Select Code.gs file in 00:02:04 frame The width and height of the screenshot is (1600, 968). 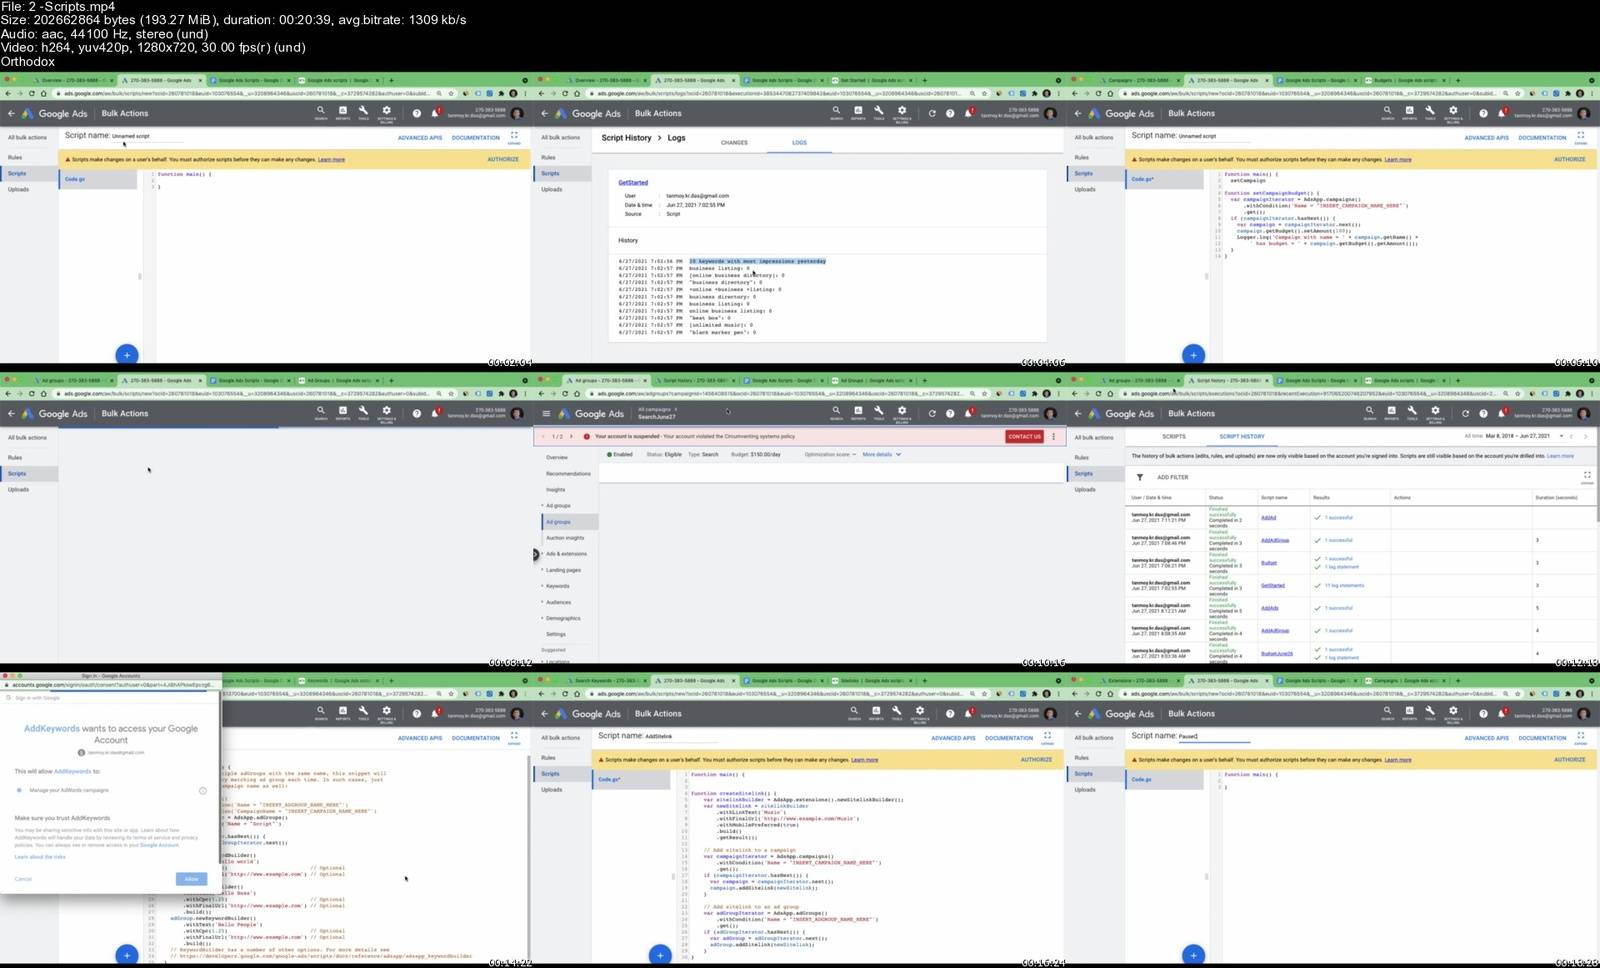(x=98, y=179)
